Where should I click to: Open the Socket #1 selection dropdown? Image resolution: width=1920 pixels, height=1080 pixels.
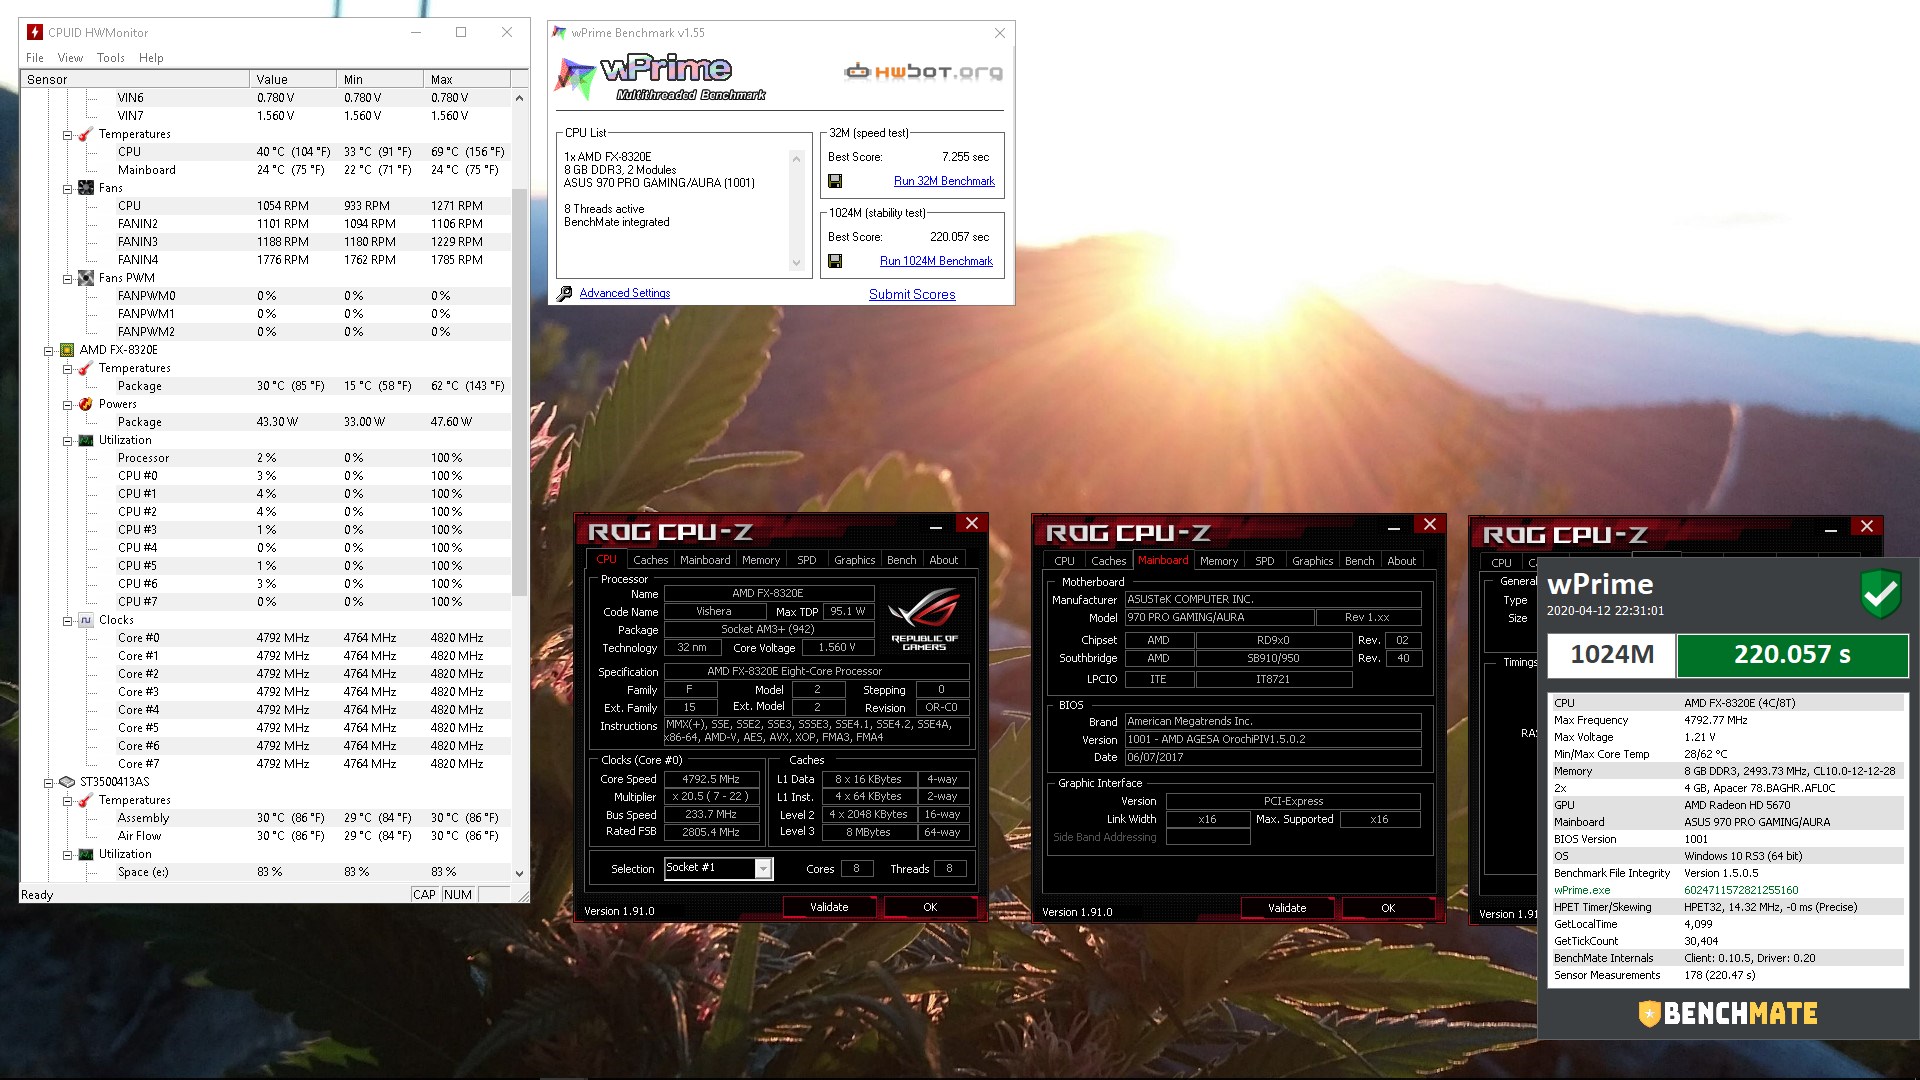pos(763,869)
